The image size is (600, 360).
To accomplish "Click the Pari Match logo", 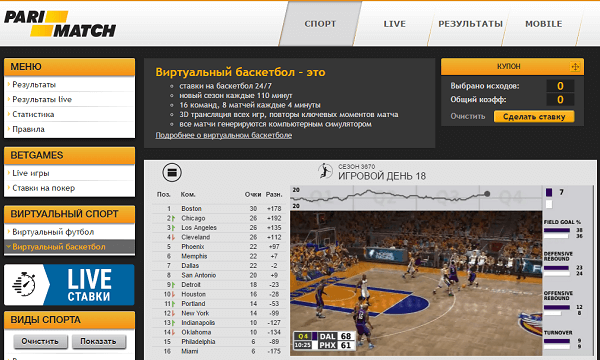I will (x=60, y=24).
